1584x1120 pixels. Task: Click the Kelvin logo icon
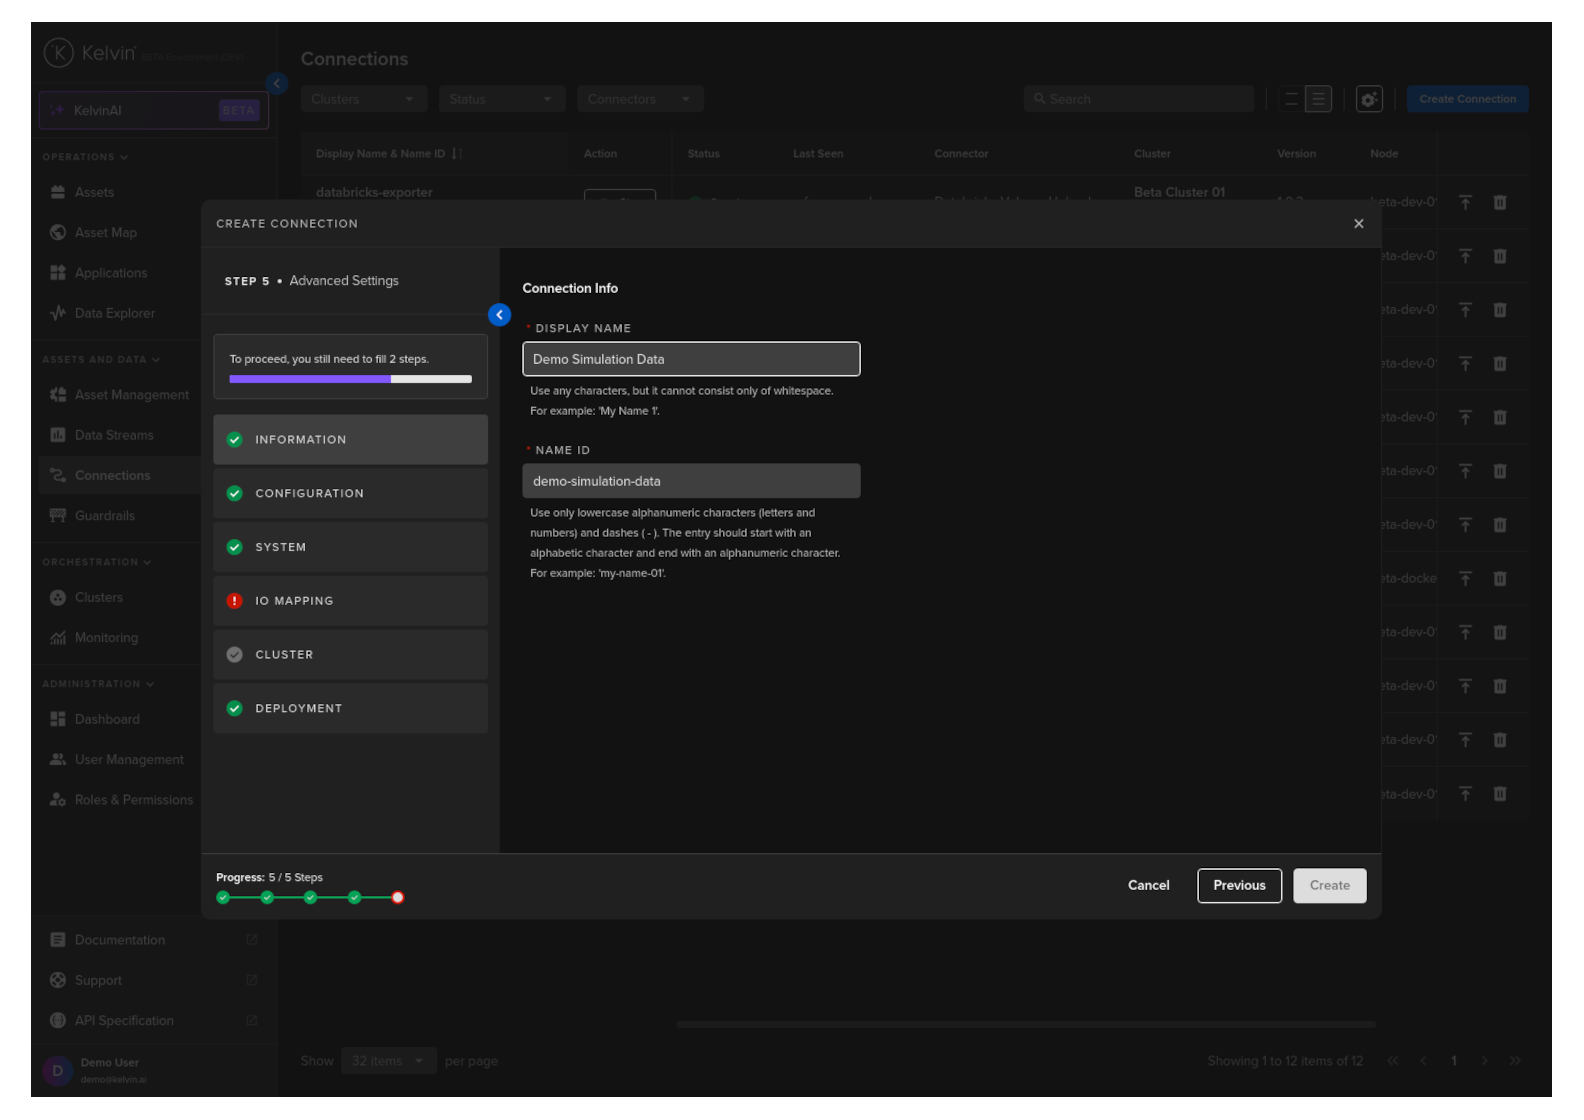(59, 53)
